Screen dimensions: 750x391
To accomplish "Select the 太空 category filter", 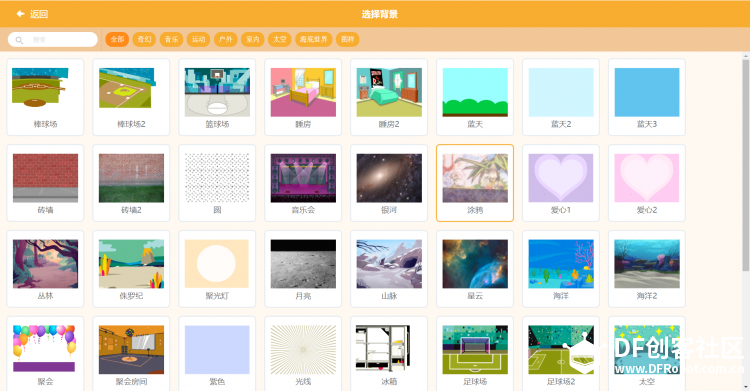I will pyautogui.click(x=279, y=39).
